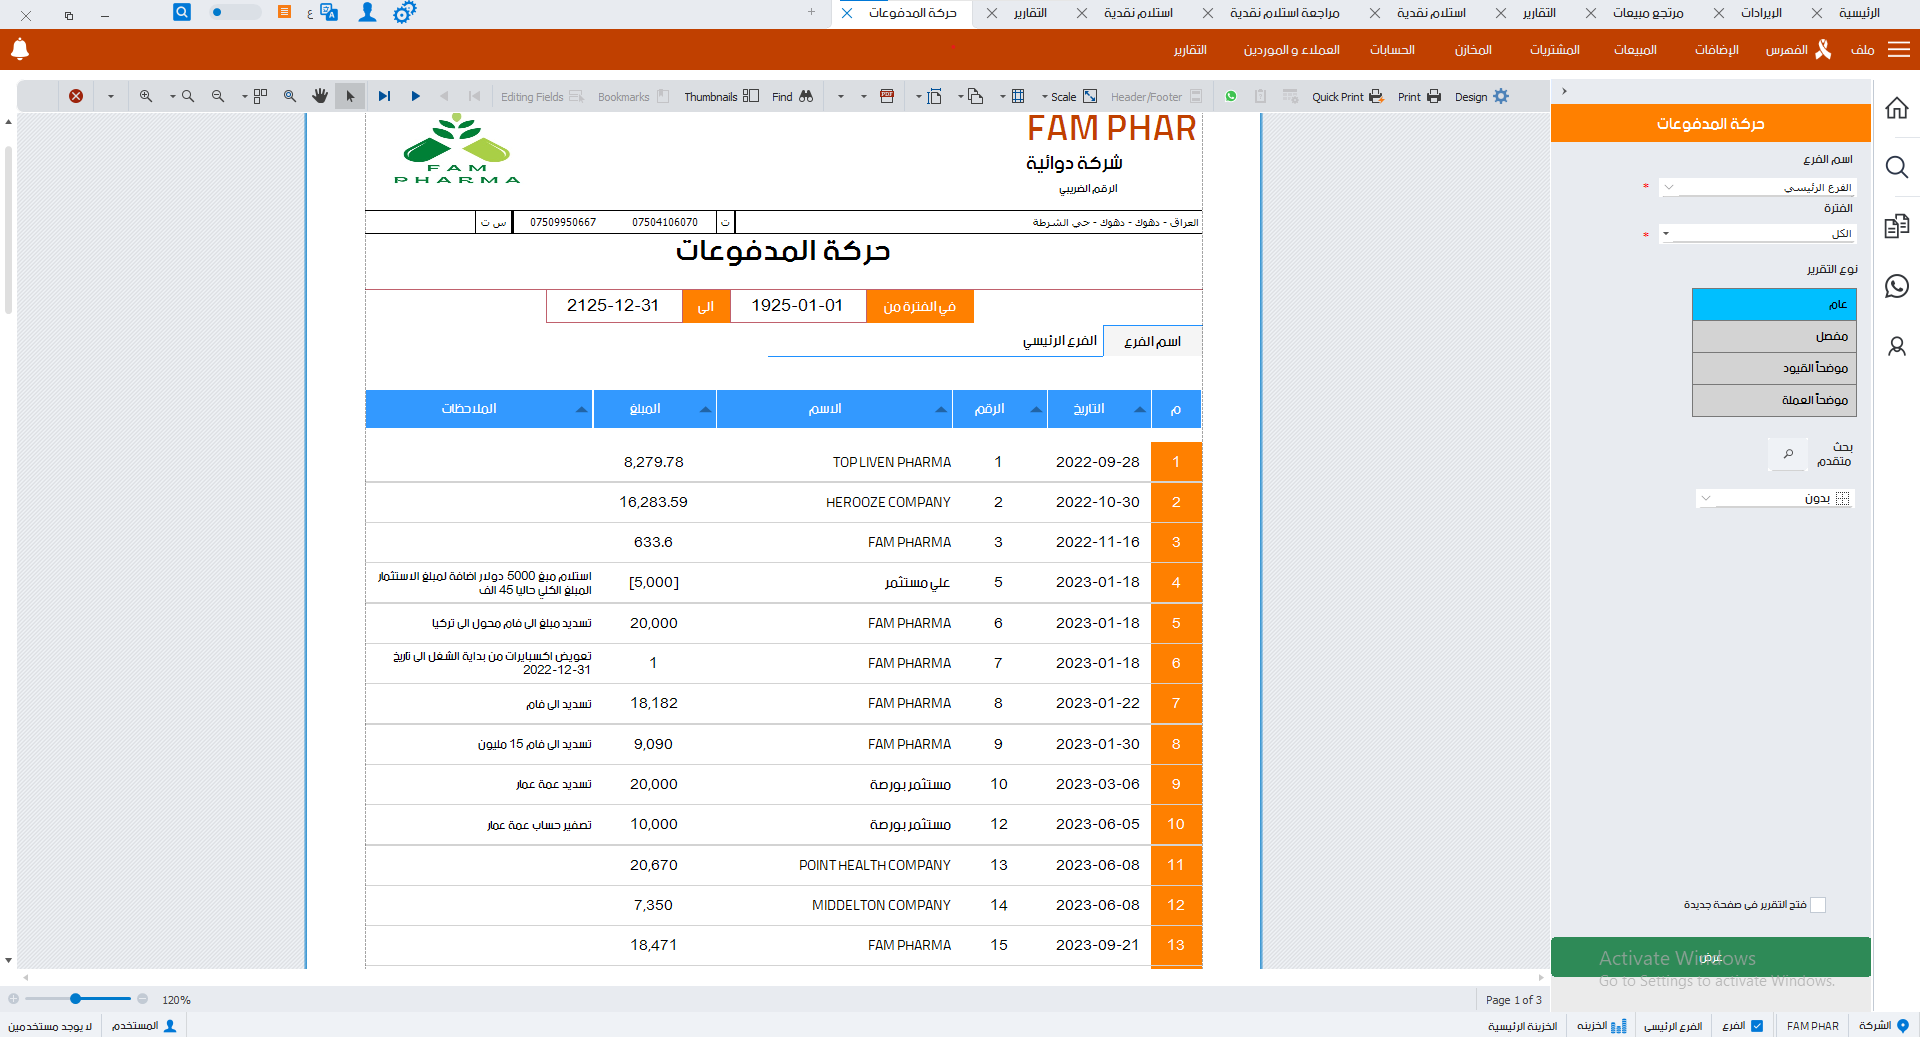Image resolution: width=1920 pixels, height=1037 pixels.
Task: Open the WhatsApp icon in right sidebar
Action: click(x=1896, y=287)
